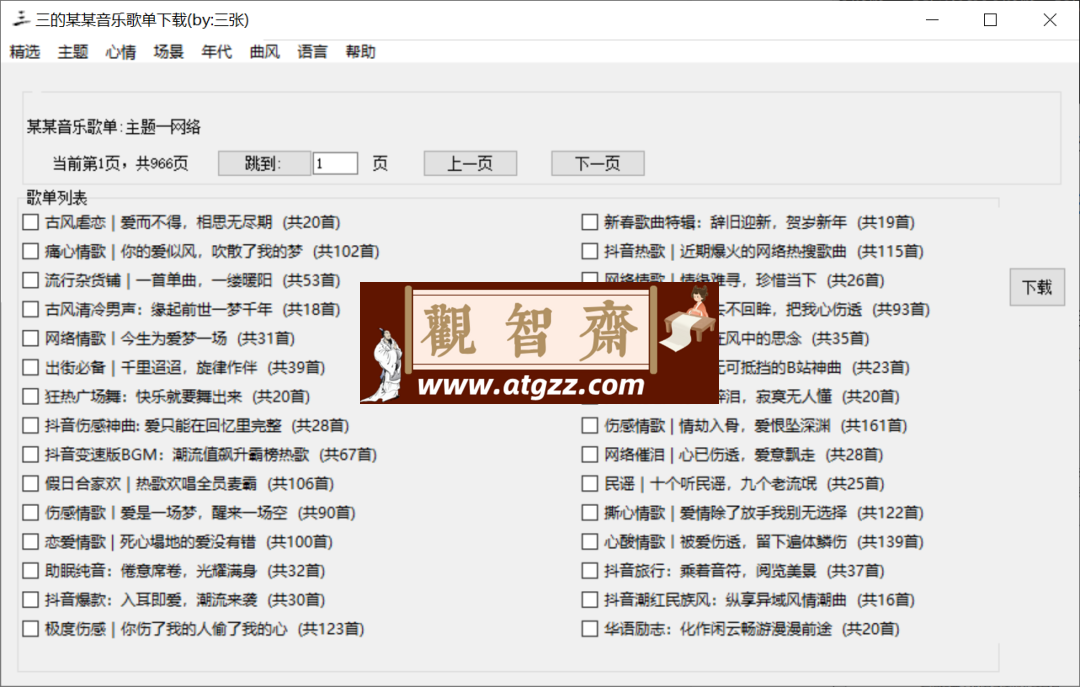Viewport: 1080px width, 687px height.
Task: Check 网络催泪 | 心已伤透 playlist
Action: coord(590,454)
